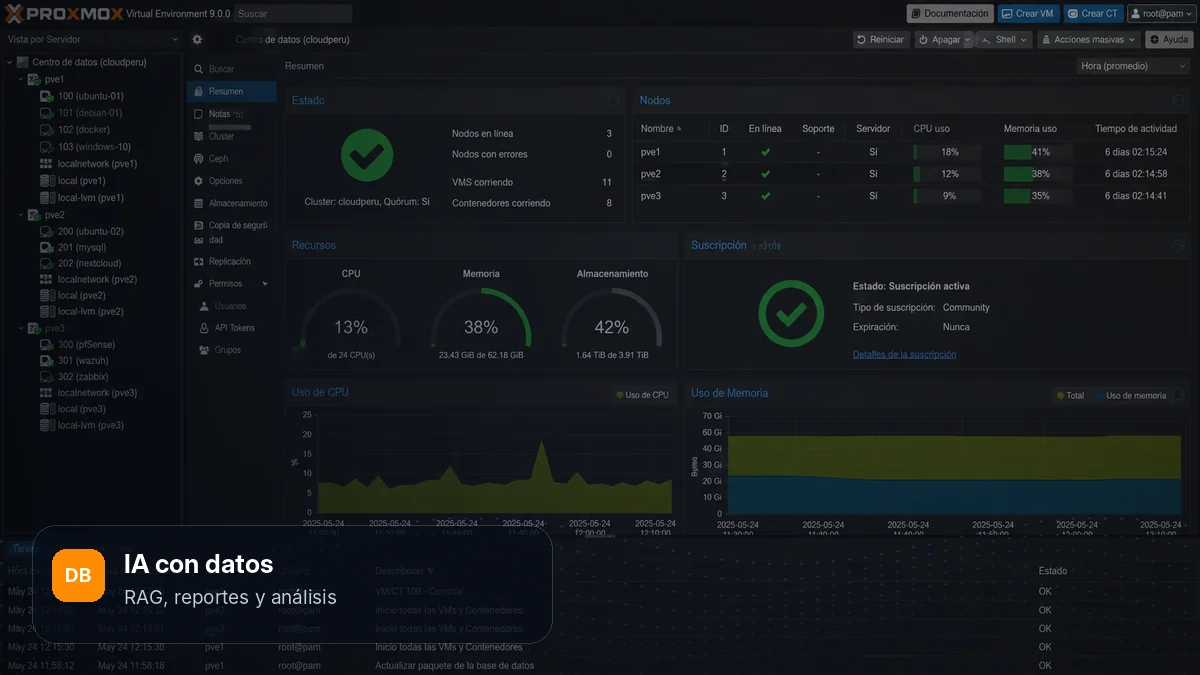Click the Reiniciar button
The height and width of the screenshot is (675, 1200).
pyautogui.click(x=880, y=39)
